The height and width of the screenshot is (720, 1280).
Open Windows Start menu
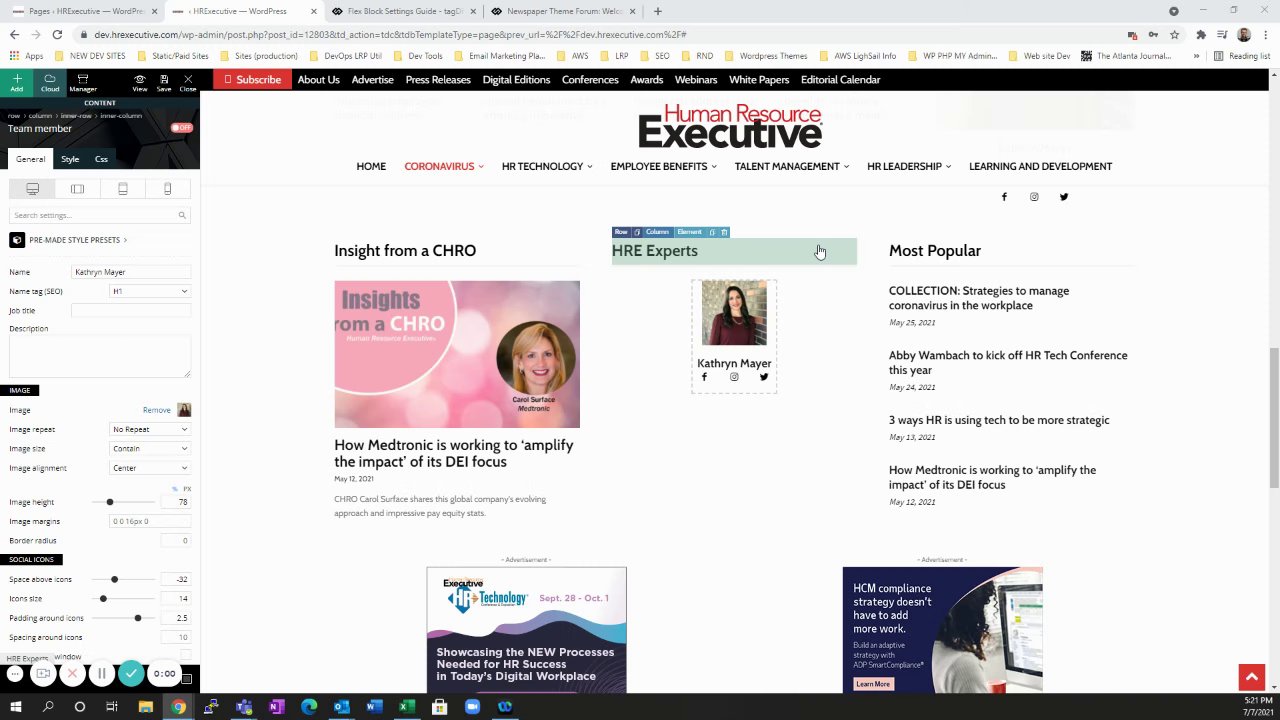pos(16,707)
